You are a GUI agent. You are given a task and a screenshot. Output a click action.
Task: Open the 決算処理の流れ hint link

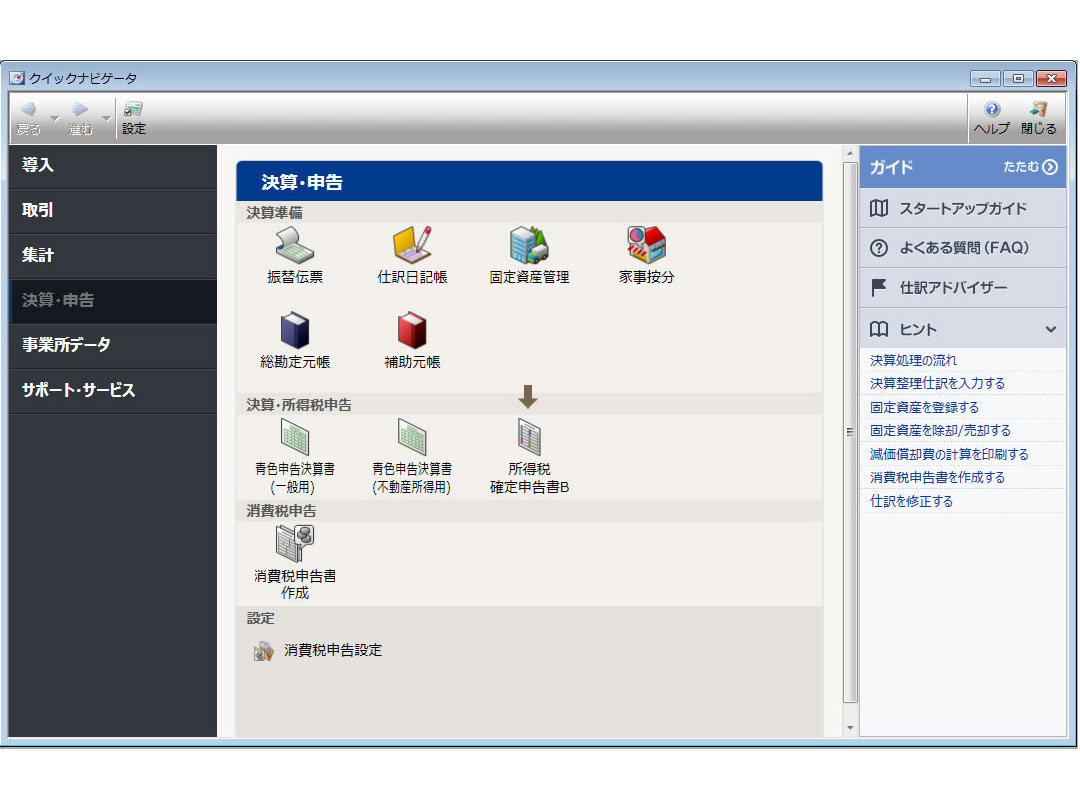pyautogui.click(x=913, y=360)
